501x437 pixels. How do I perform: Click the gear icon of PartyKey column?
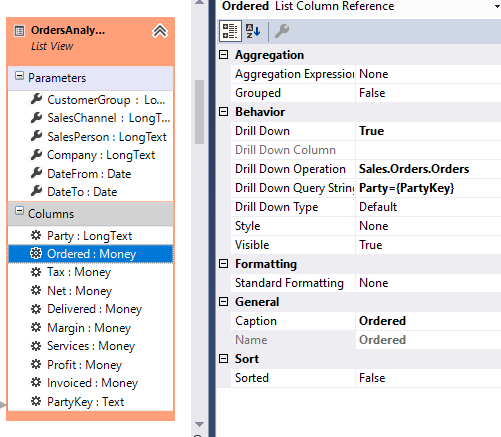click(36, 401)
